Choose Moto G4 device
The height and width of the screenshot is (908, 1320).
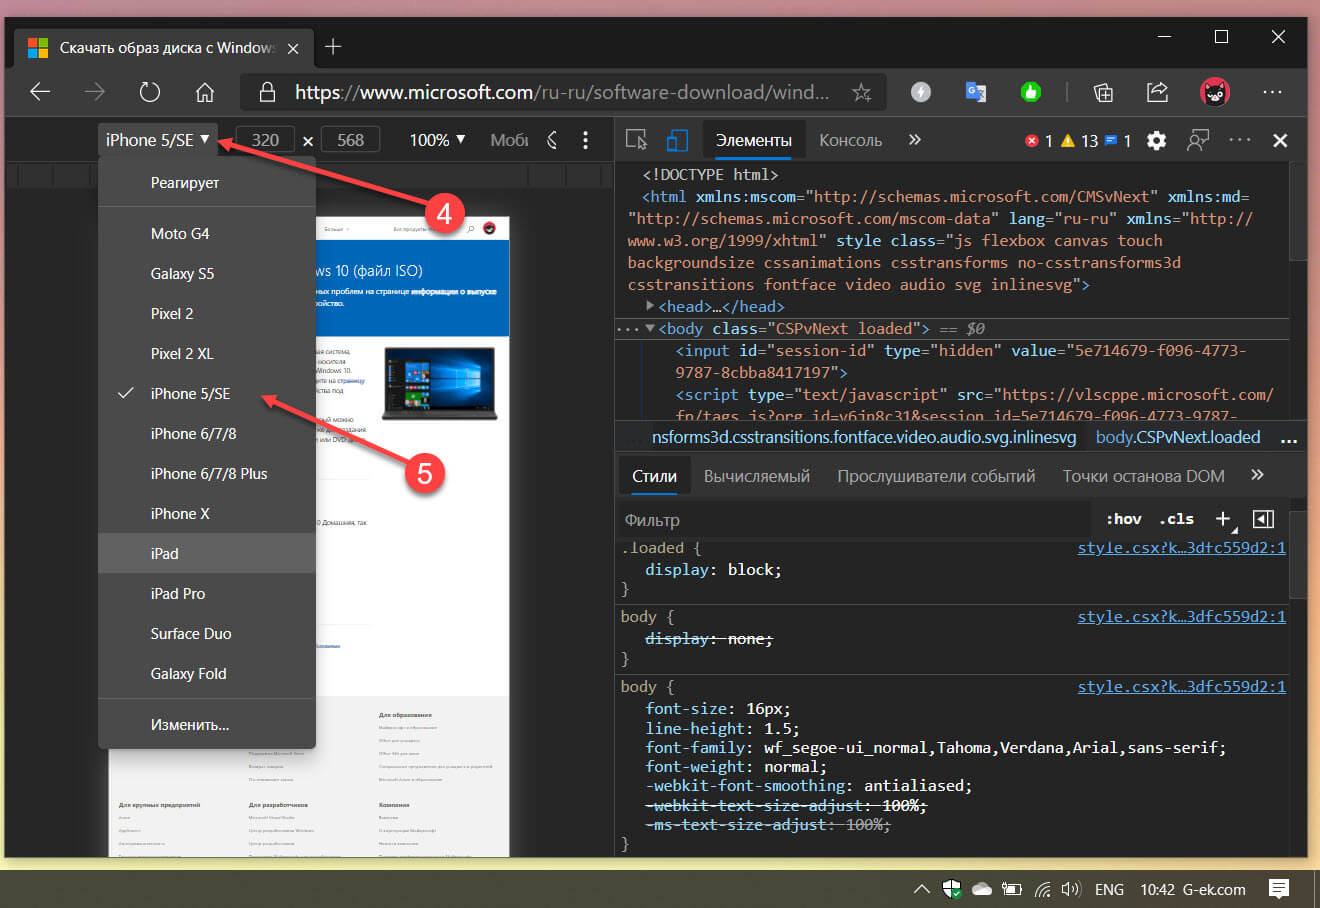[207, 233]
